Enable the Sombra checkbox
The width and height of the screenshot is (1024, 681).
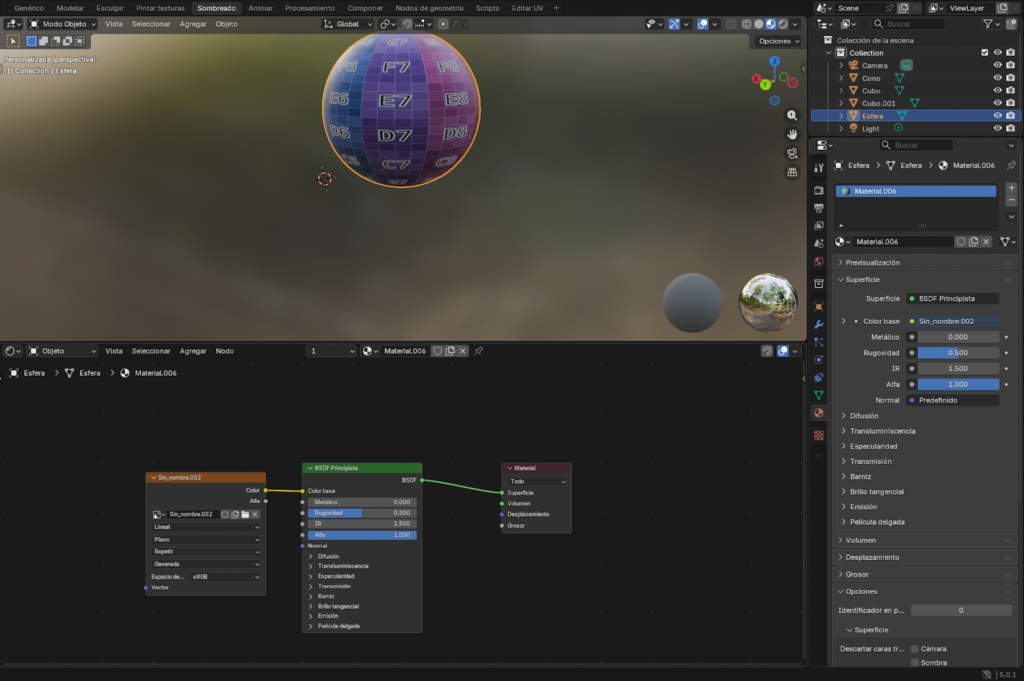pyautogui.click(x=914, y=662)
